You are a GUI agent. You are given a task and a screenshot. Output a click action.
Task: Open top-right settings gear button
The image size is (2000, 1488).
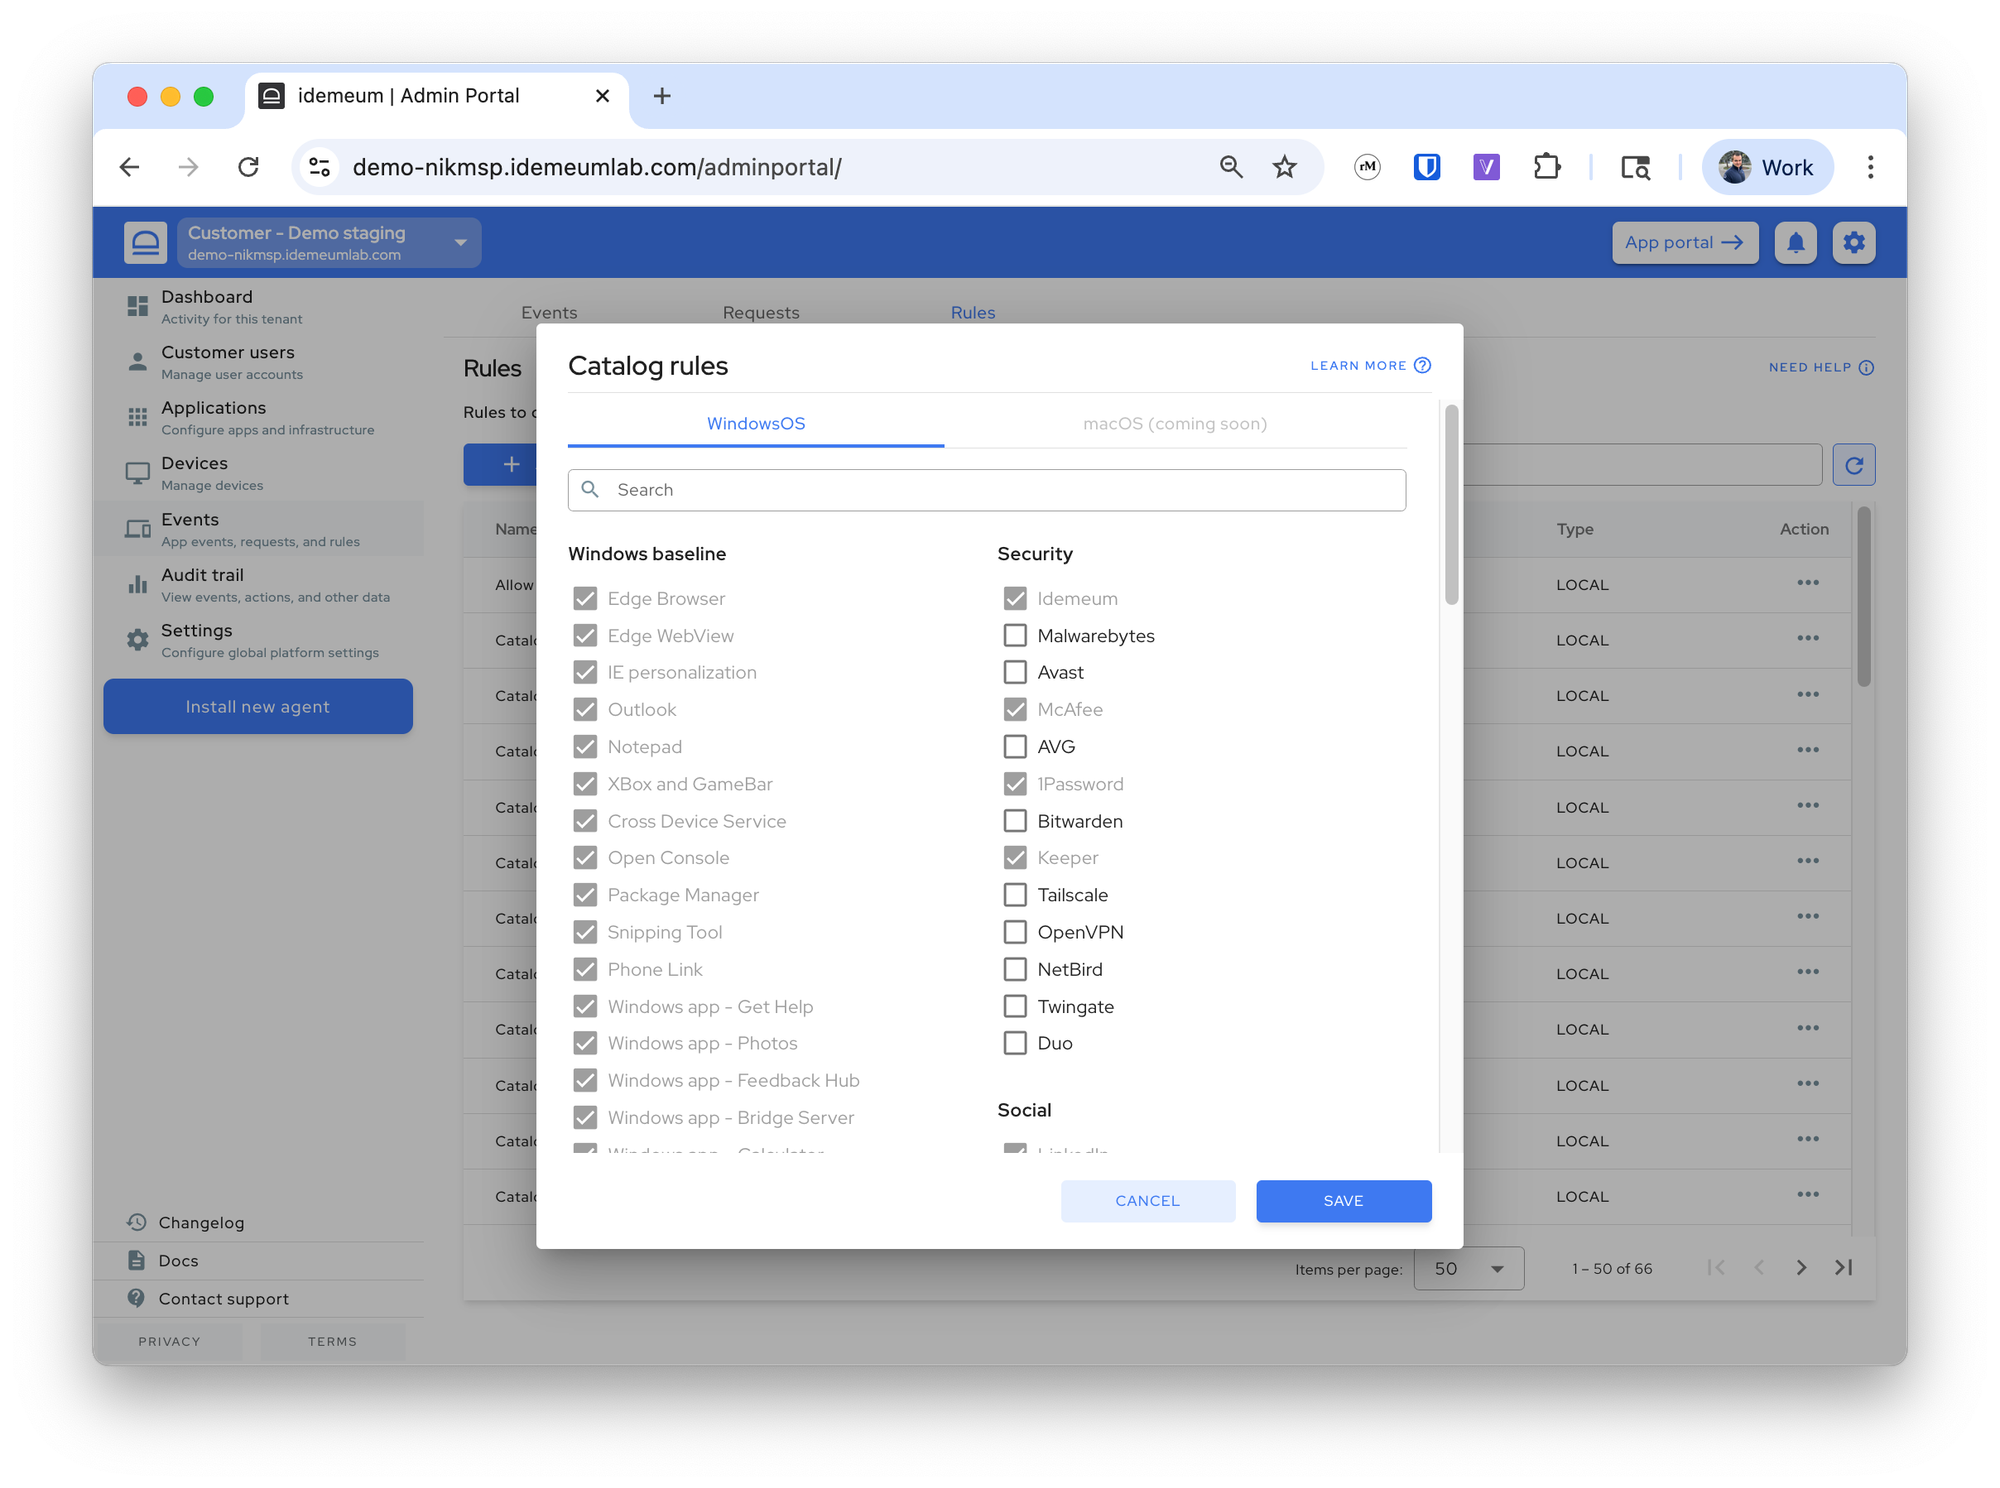1854,243
